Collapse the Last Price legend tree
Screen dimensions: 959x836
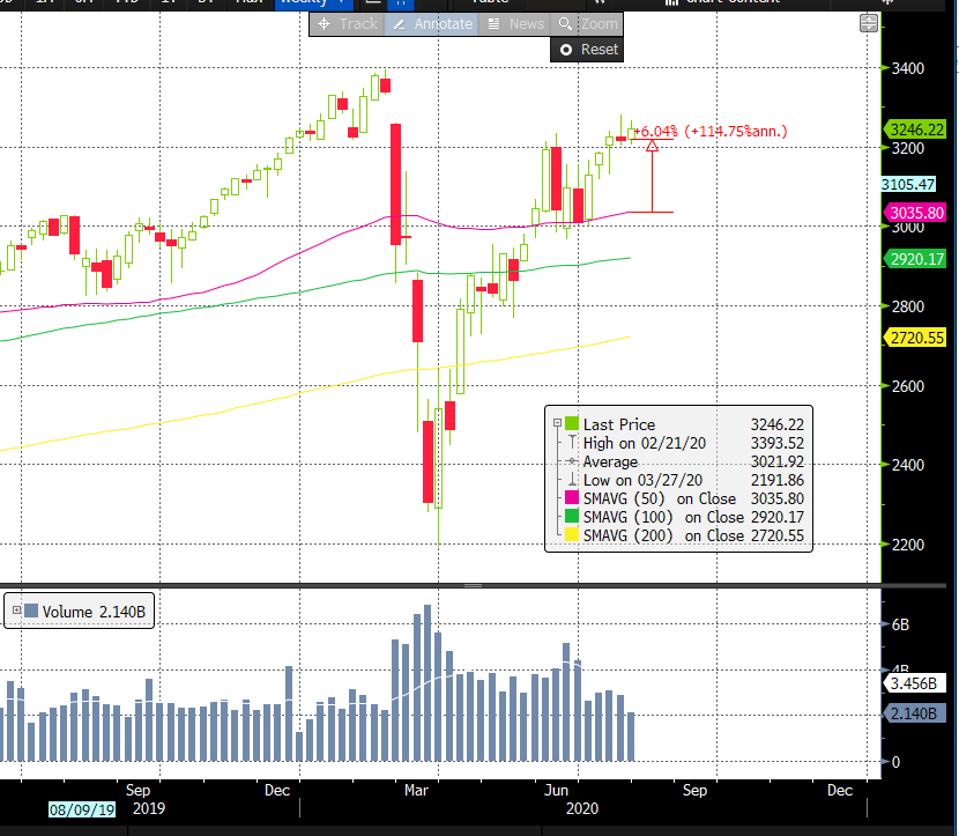(557, 423)
